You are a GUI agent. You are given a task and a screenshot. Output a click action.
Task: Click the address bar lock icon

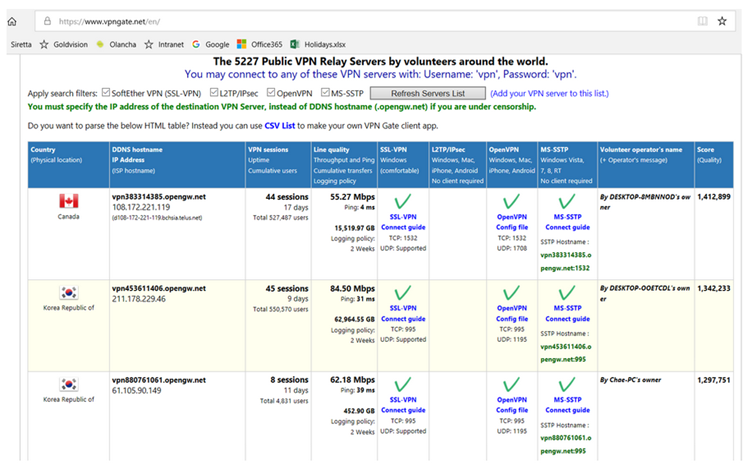tap(47, 21)
